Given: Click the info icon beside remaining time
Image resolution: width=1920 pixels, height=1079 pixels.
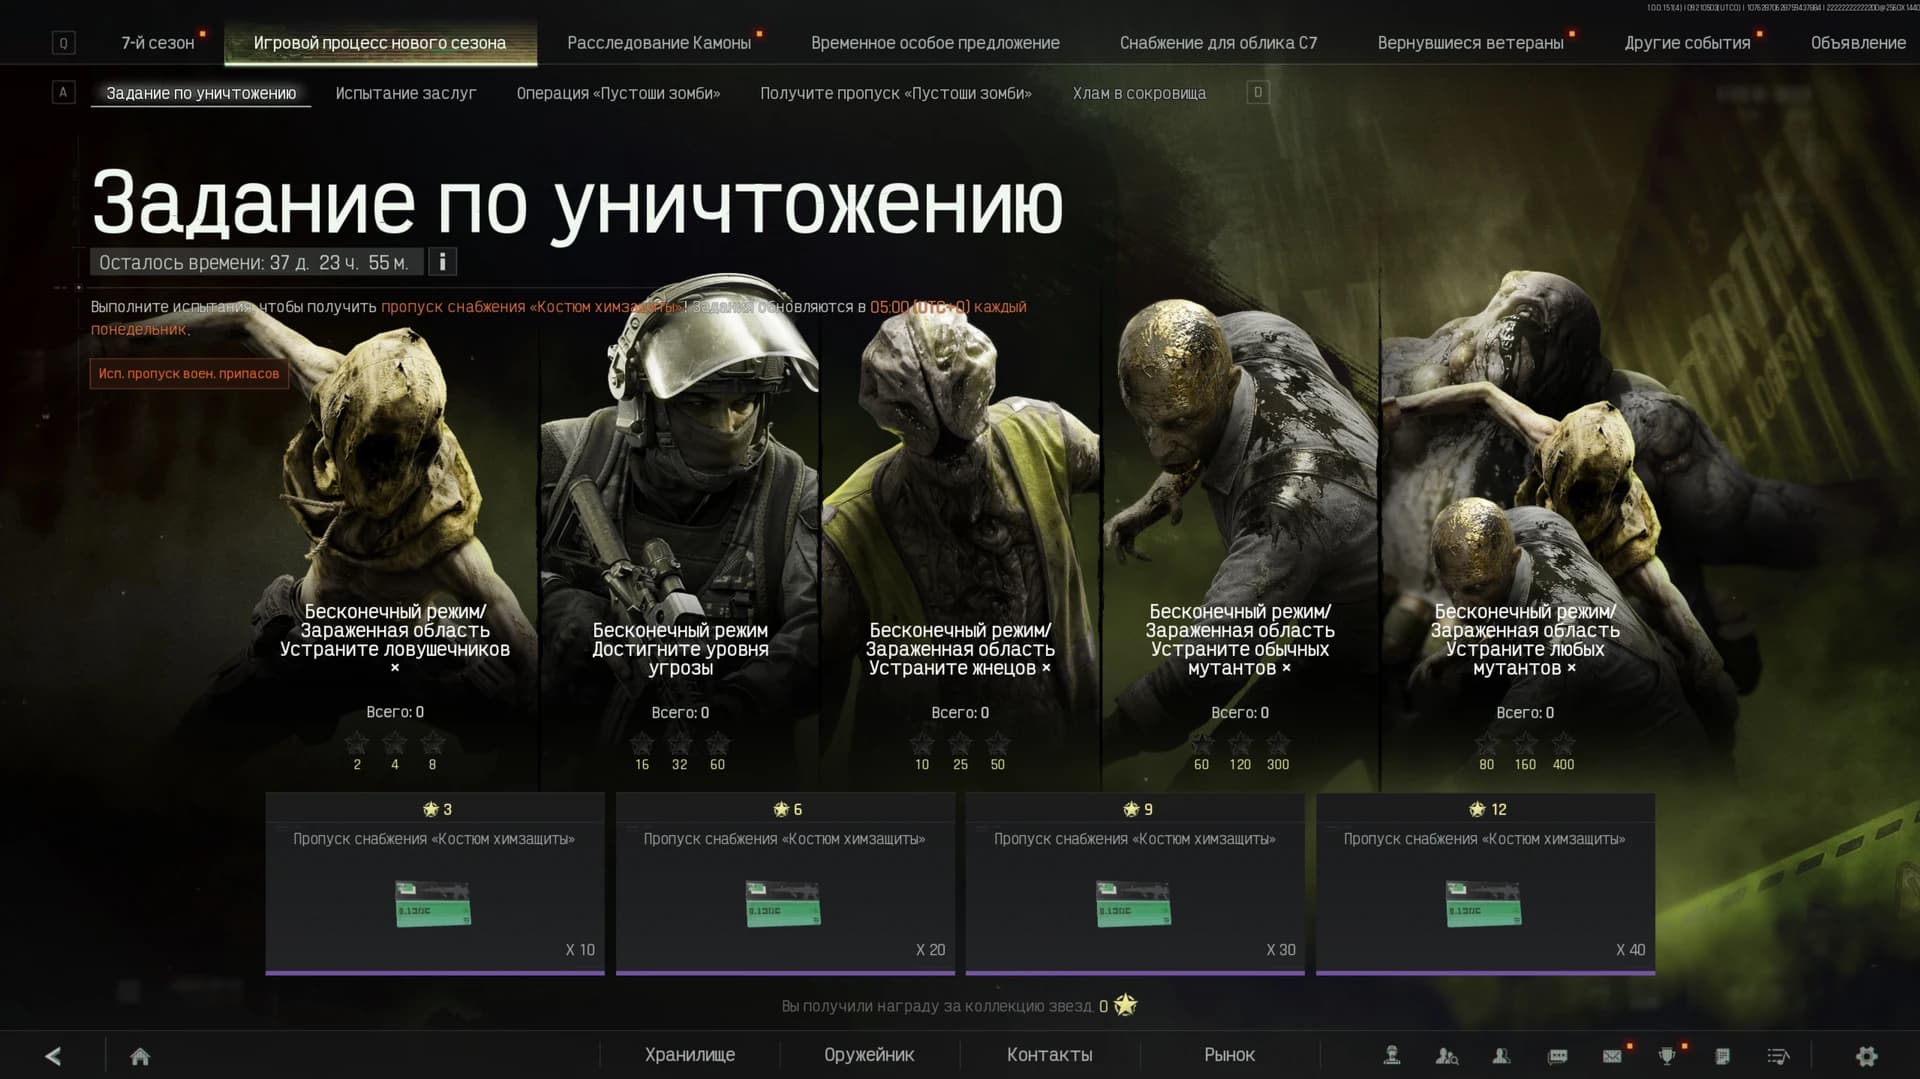Looking at the screenshot, I should (x=443, y=262).
